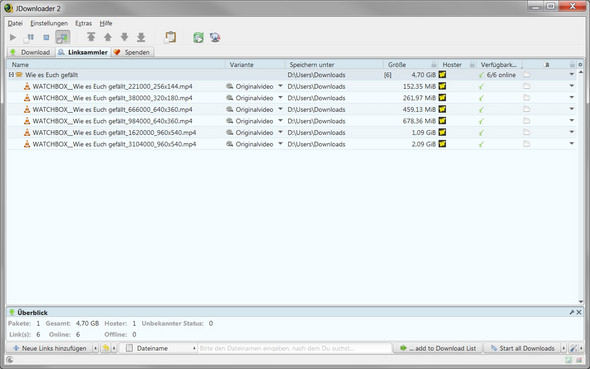Select file WATCHBOX__Wie es Euch gefällt_666000_640x360.mp4
Image resolution: width=590 pixels, height=369 pixels.
113,109
